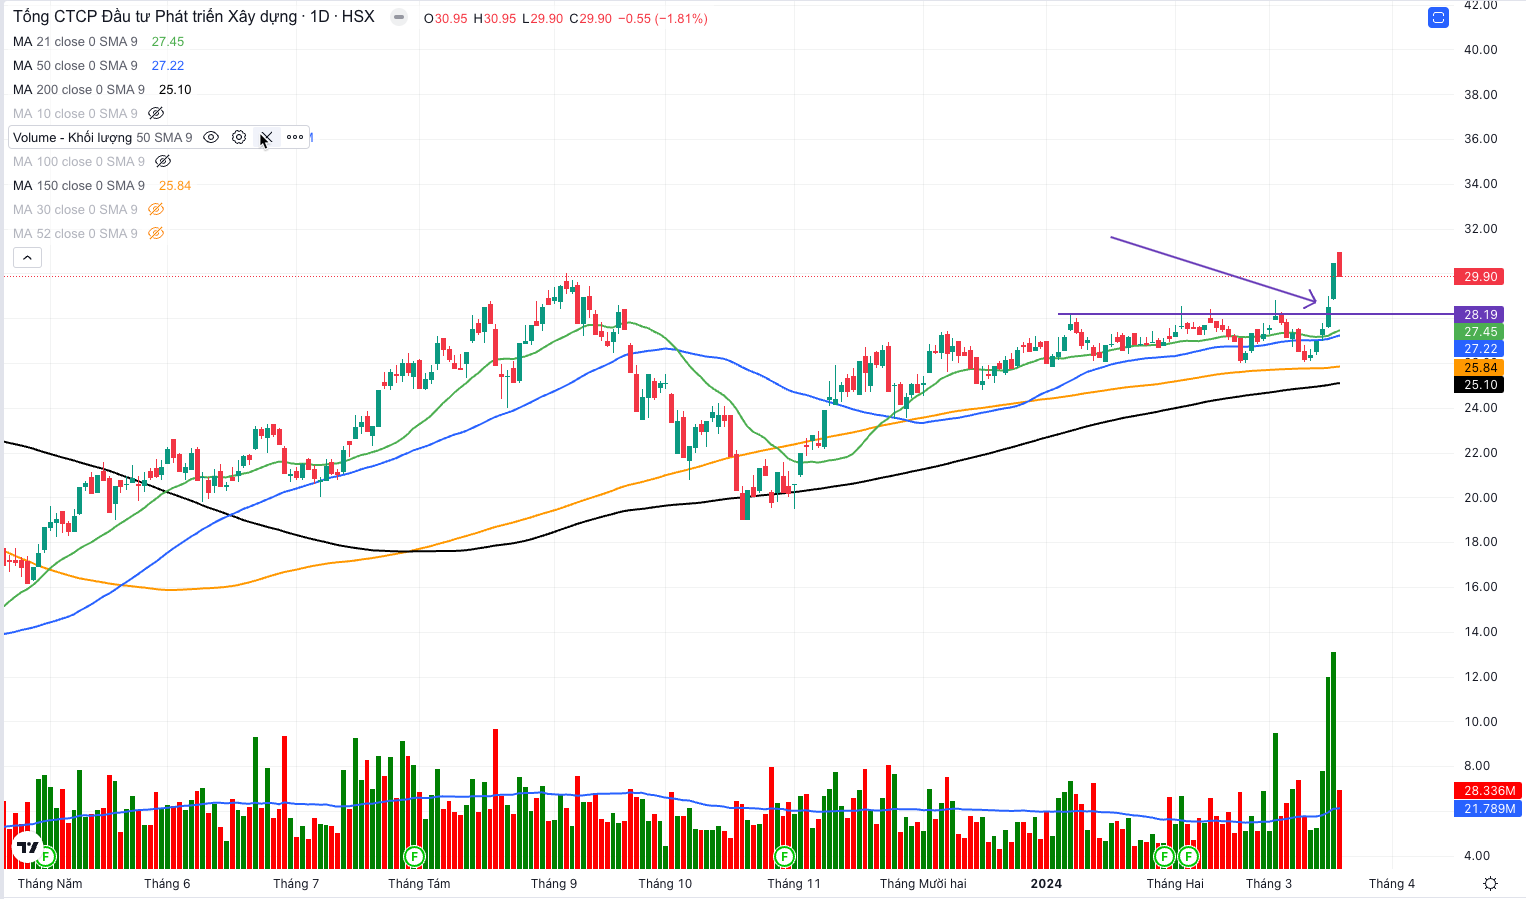Show the hidden MA 10 indicator
The height and width of the screenshot is (899, 1526).
pos(156,113)
